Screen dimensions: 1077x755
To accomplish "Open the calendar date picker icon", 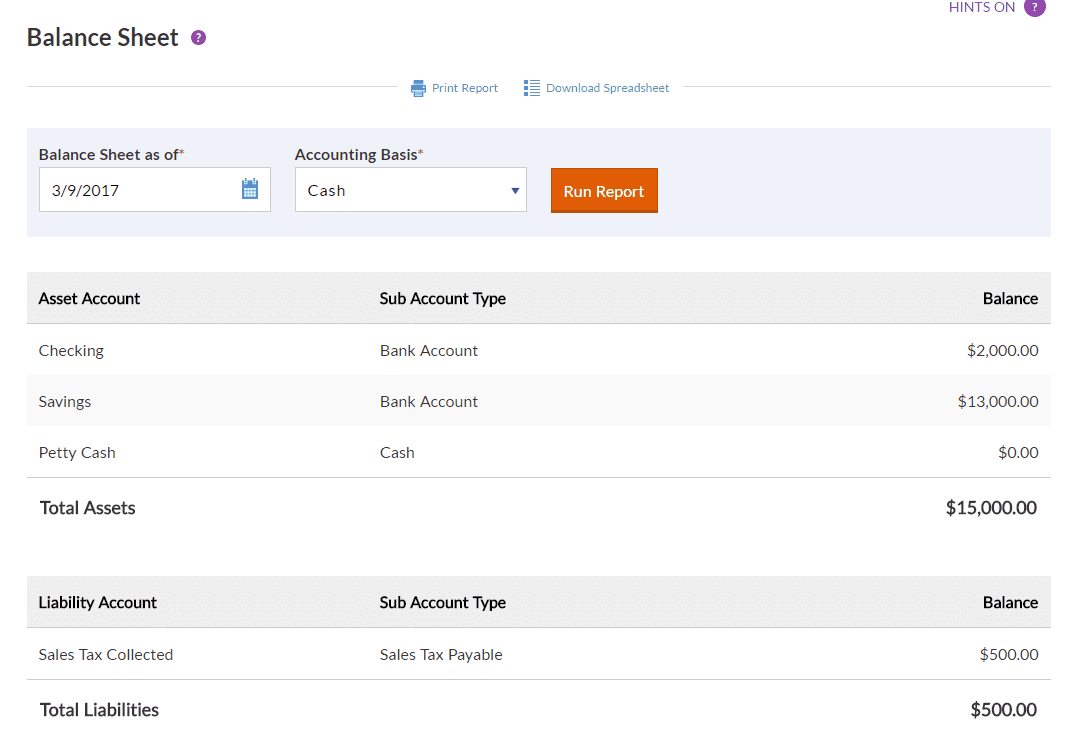I will point(250,189).
